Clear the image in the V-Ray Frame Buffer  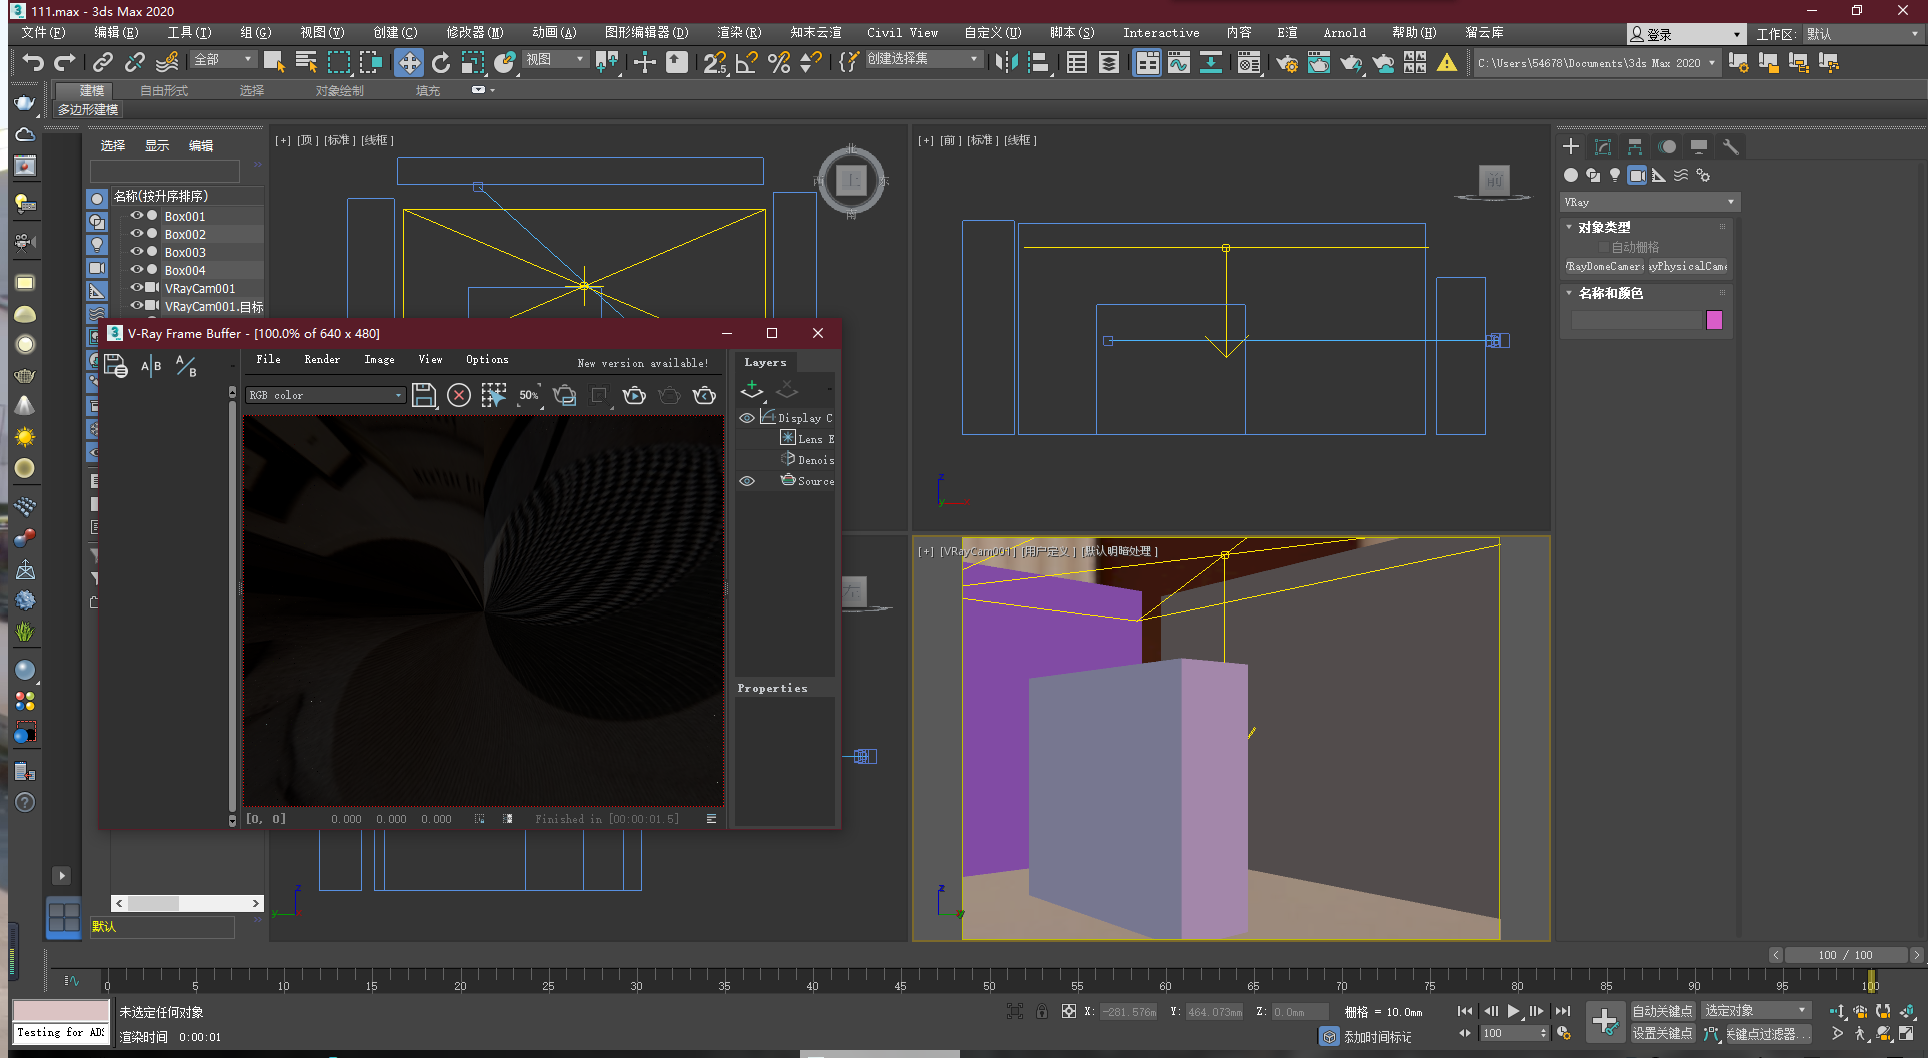[x=459, y=395]
